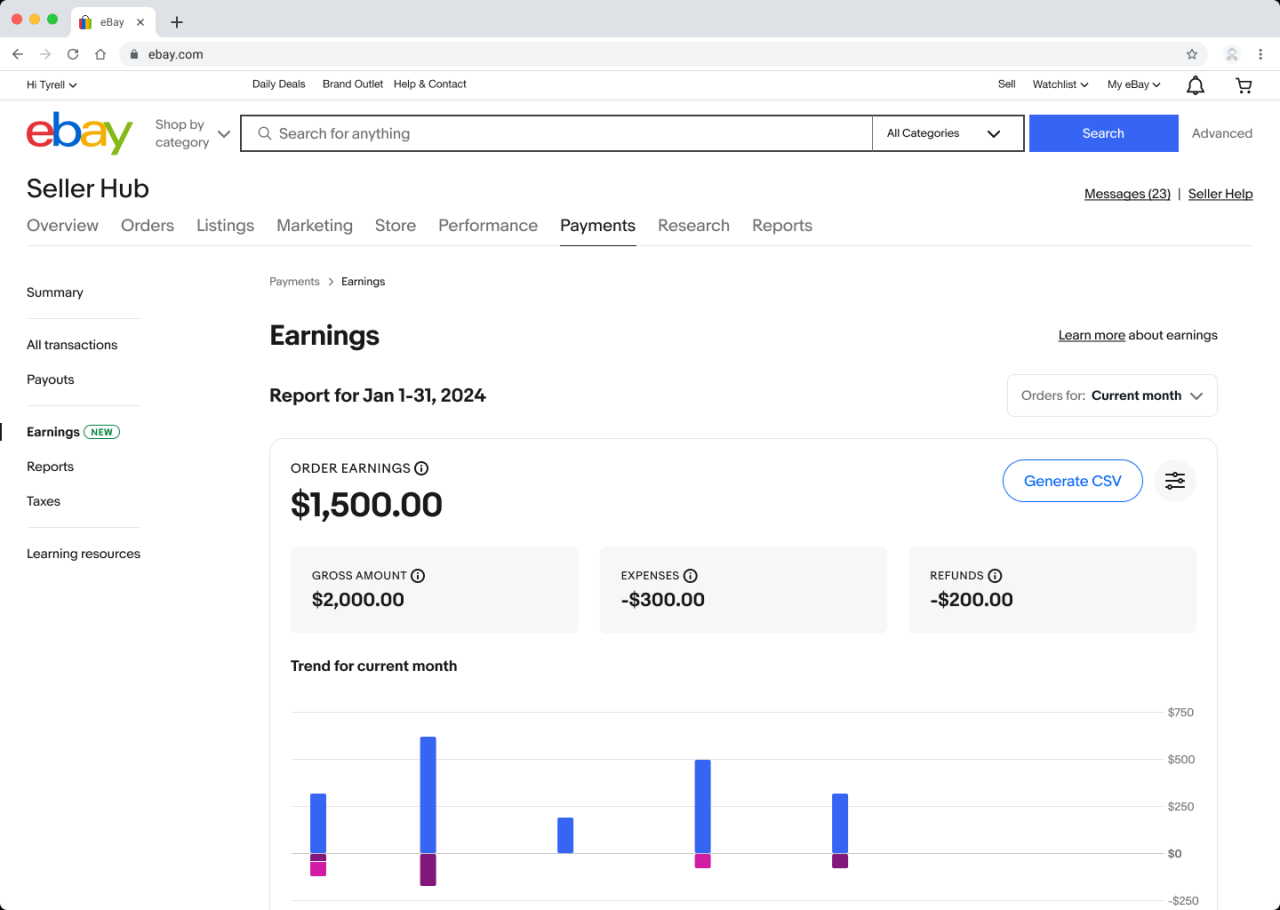Viewport: 1280px width, 910px height.
Task: Click the search magnifier icon
Action: point(264,132)
